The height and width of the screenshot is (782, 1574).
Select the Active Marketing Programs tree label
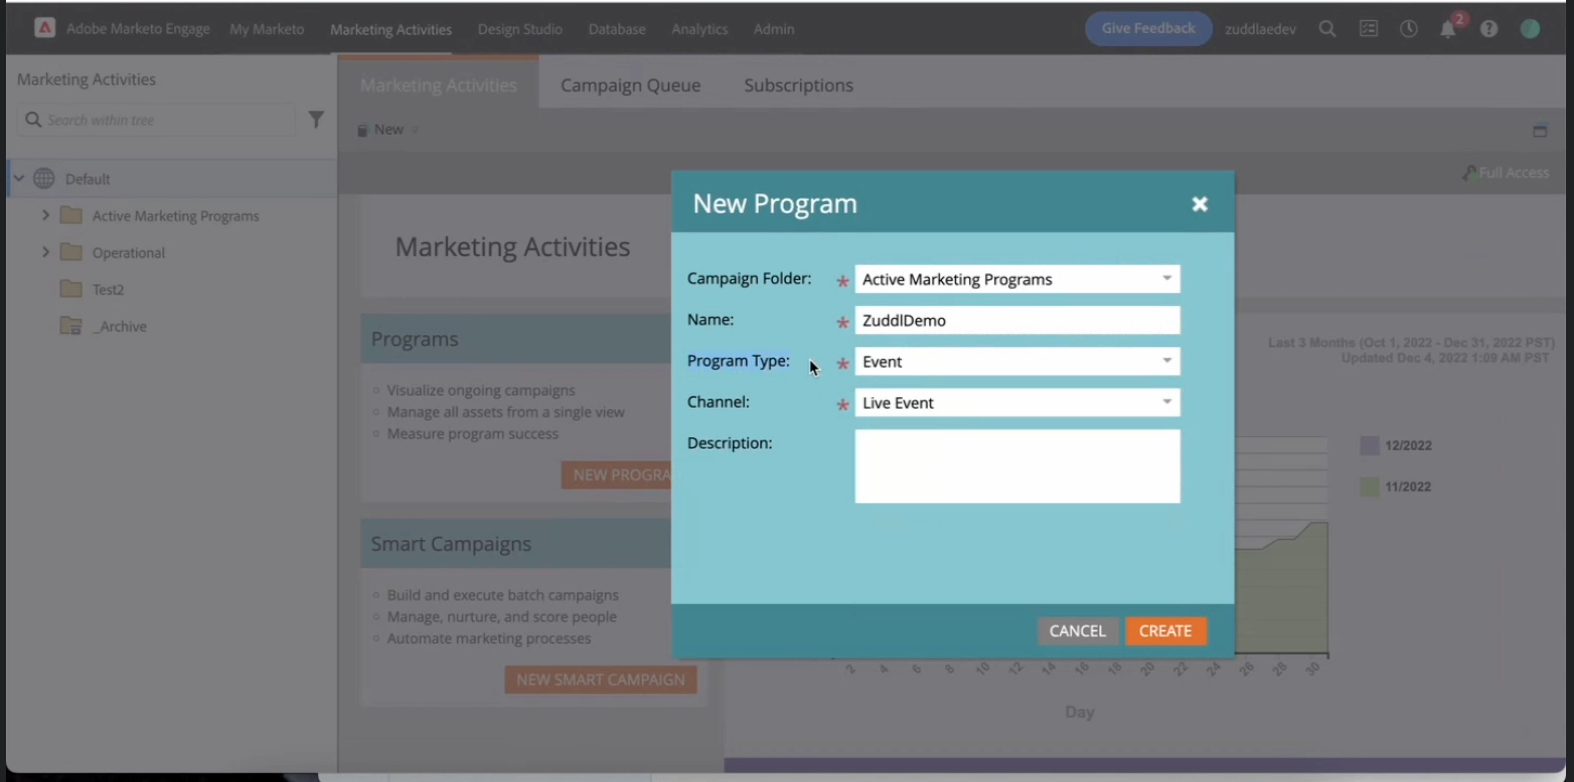pos(176,216)
